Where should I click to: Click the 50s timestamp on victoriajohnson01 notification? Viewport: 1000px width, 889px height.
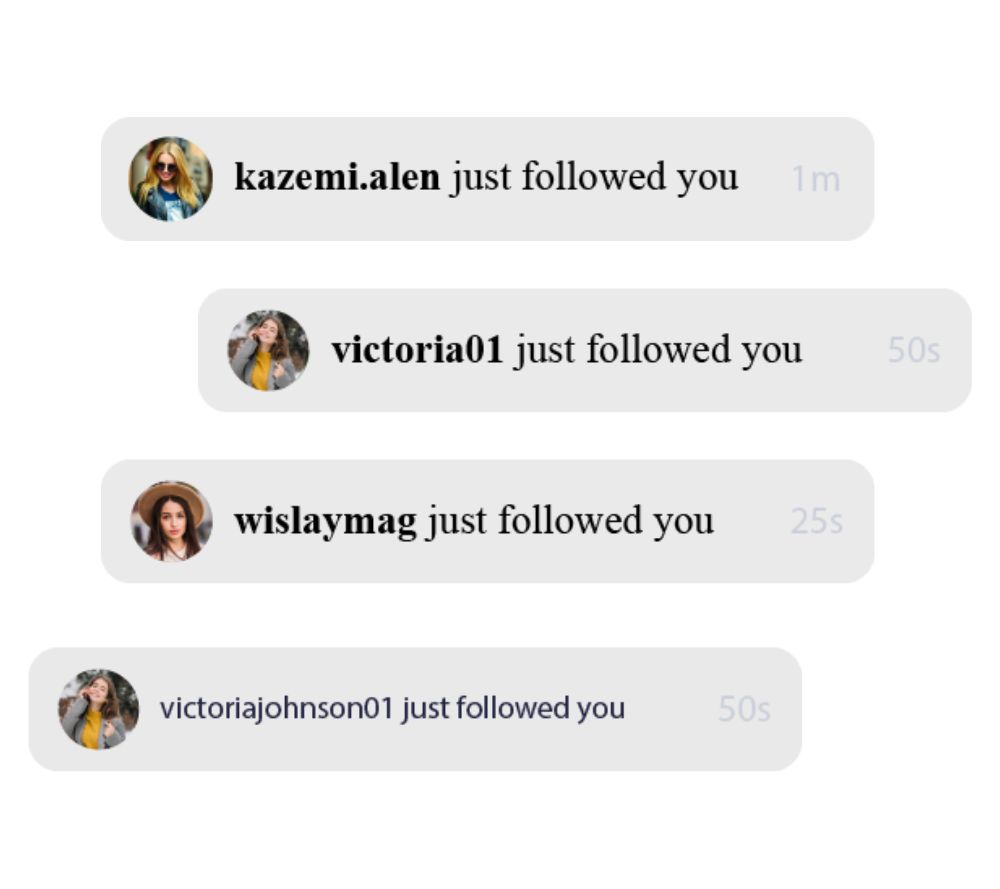[744, 709]
